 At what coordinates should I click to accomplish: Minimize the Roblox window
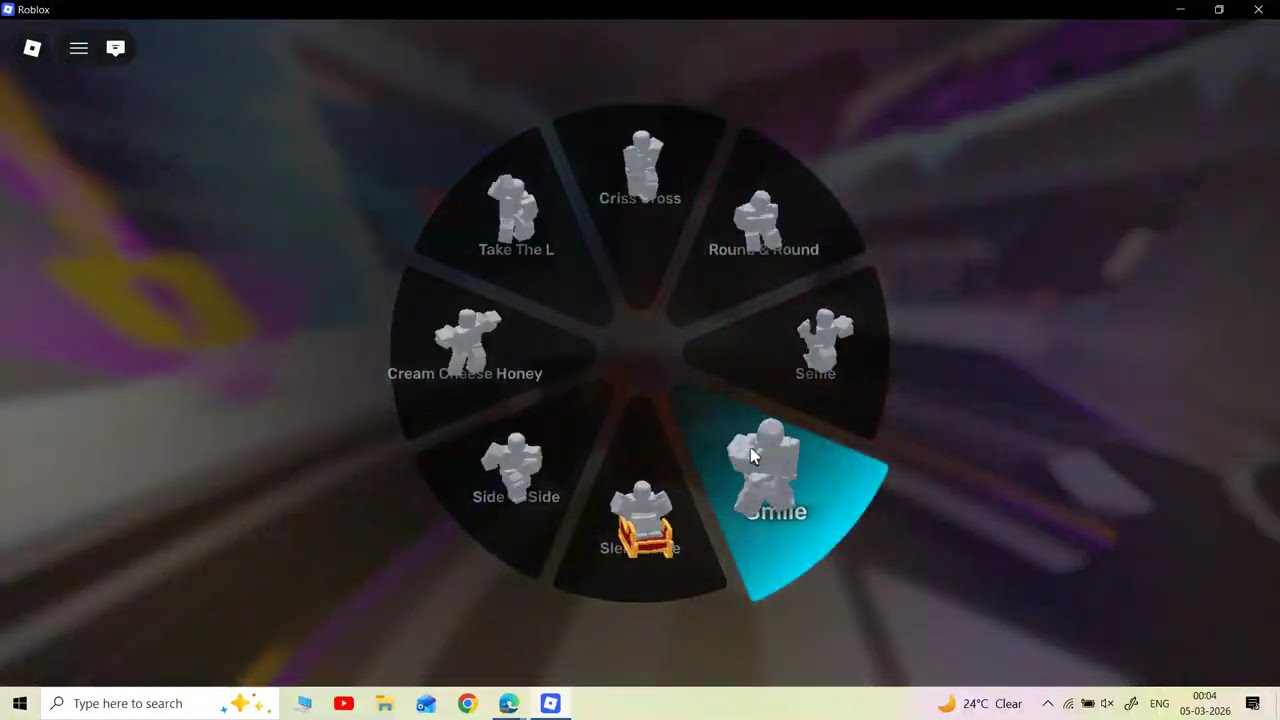(1180, 10)
